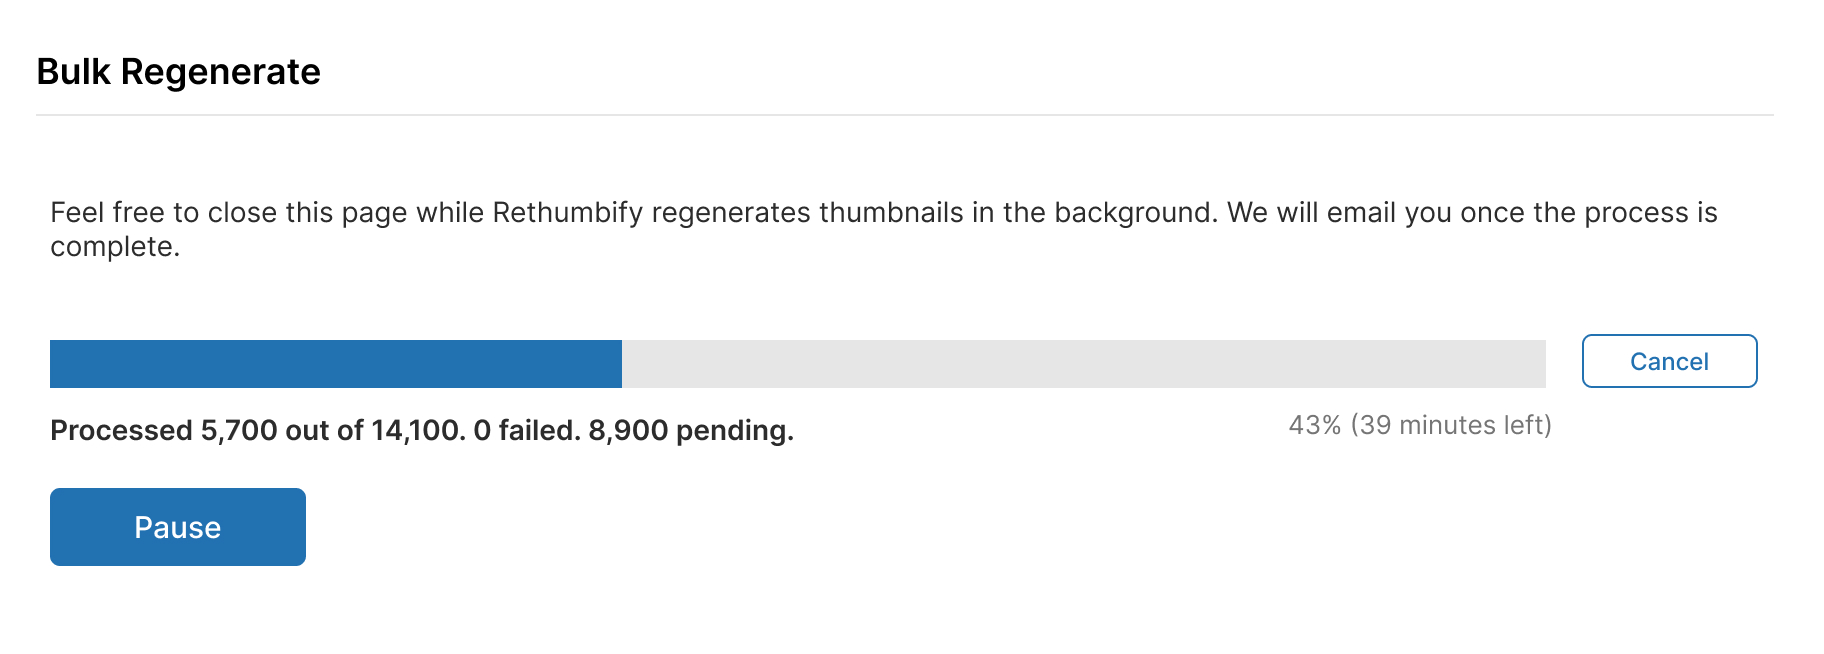
Task: Cancel the thumbnail regeneration
Action: 1668,361
